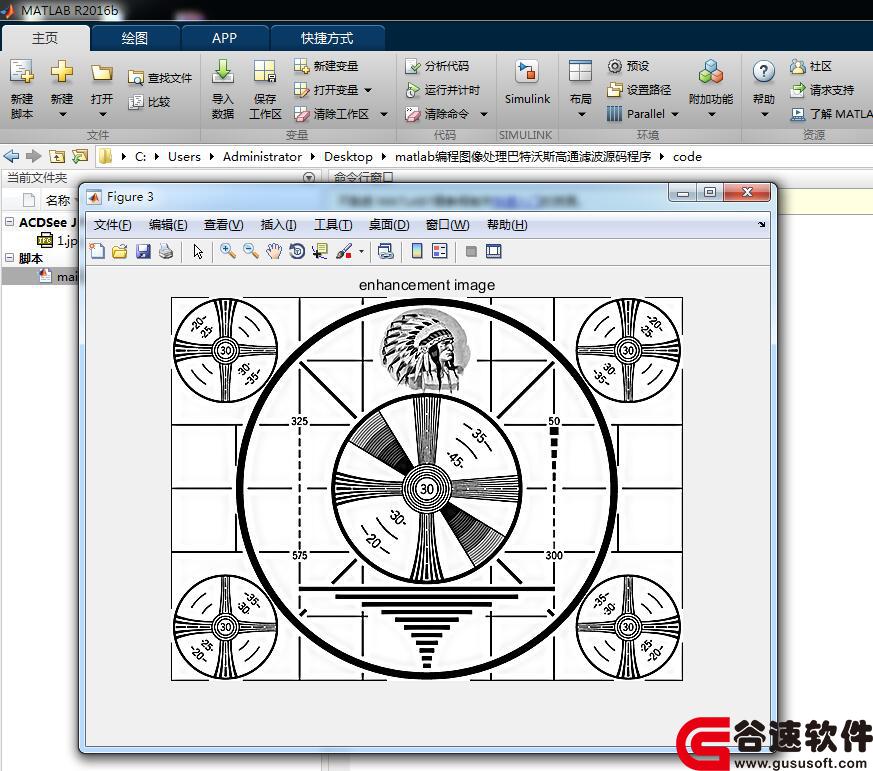Select the Rotate 3D tool
This screenshot has height=771, width=873.
coord(297,252)
